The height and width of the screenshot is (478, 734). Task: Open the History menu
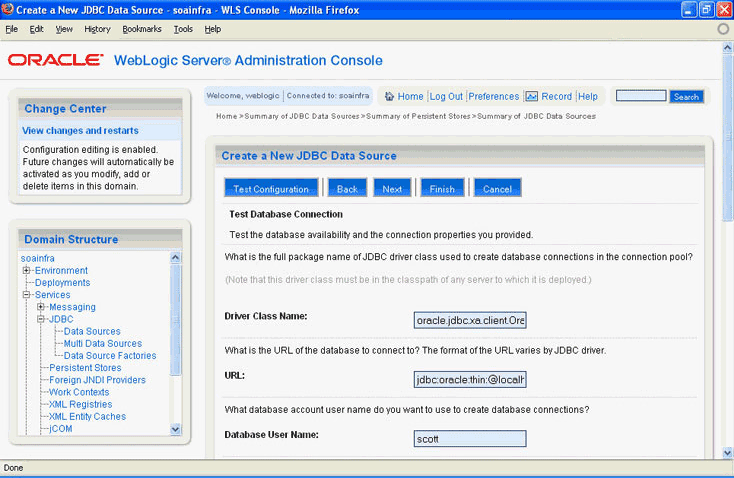coord(97,29)
